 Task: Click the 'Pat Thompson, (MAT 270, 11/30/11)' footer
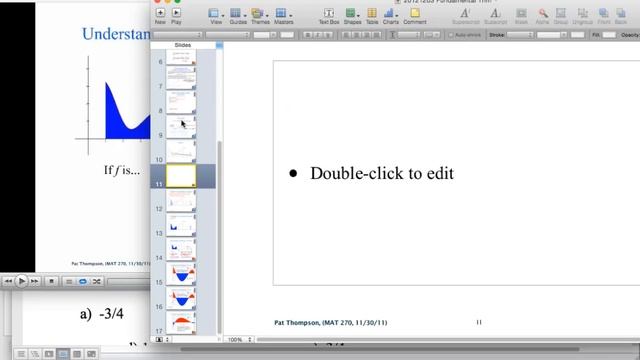click(331, 322)
